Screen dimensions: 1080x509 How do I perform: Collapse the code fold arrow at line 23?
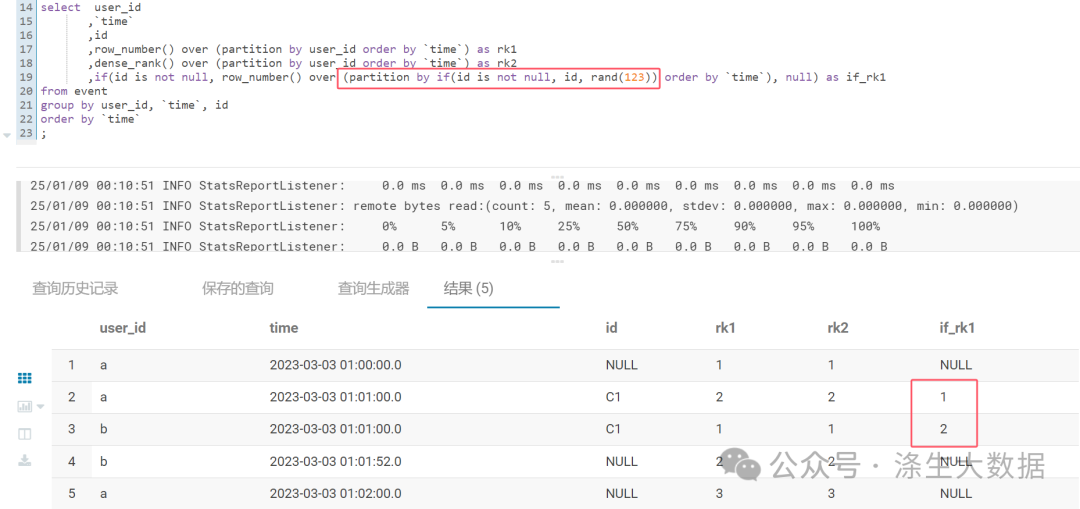pyautogui.click(x=7, y=135)
